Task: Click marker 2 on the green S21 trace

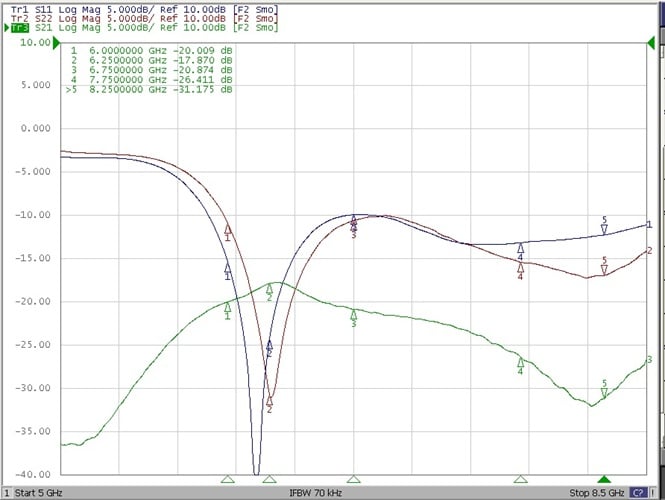Action: (269, 292)
